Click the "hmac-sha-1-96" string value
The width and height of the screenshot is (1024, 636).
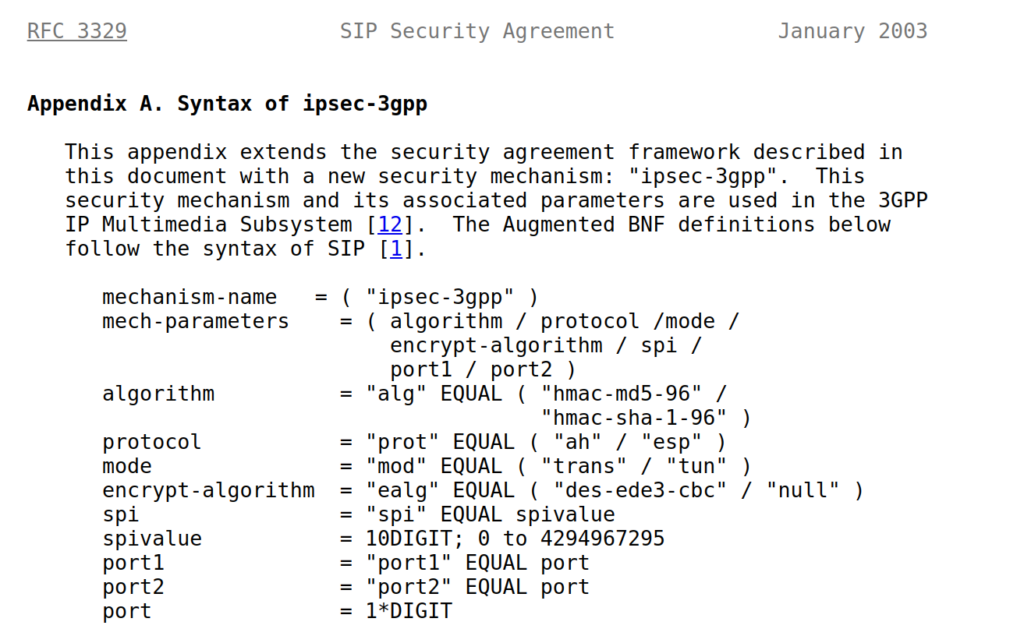pos(633,418)
